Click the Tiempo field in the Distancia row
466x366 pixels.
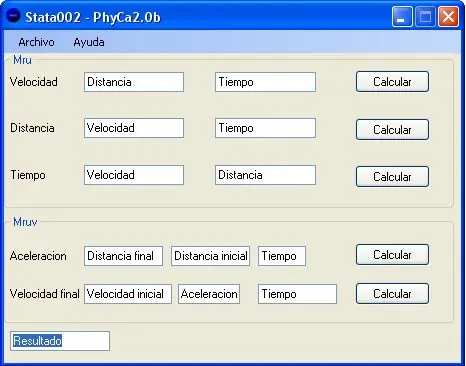coord(265,128)
